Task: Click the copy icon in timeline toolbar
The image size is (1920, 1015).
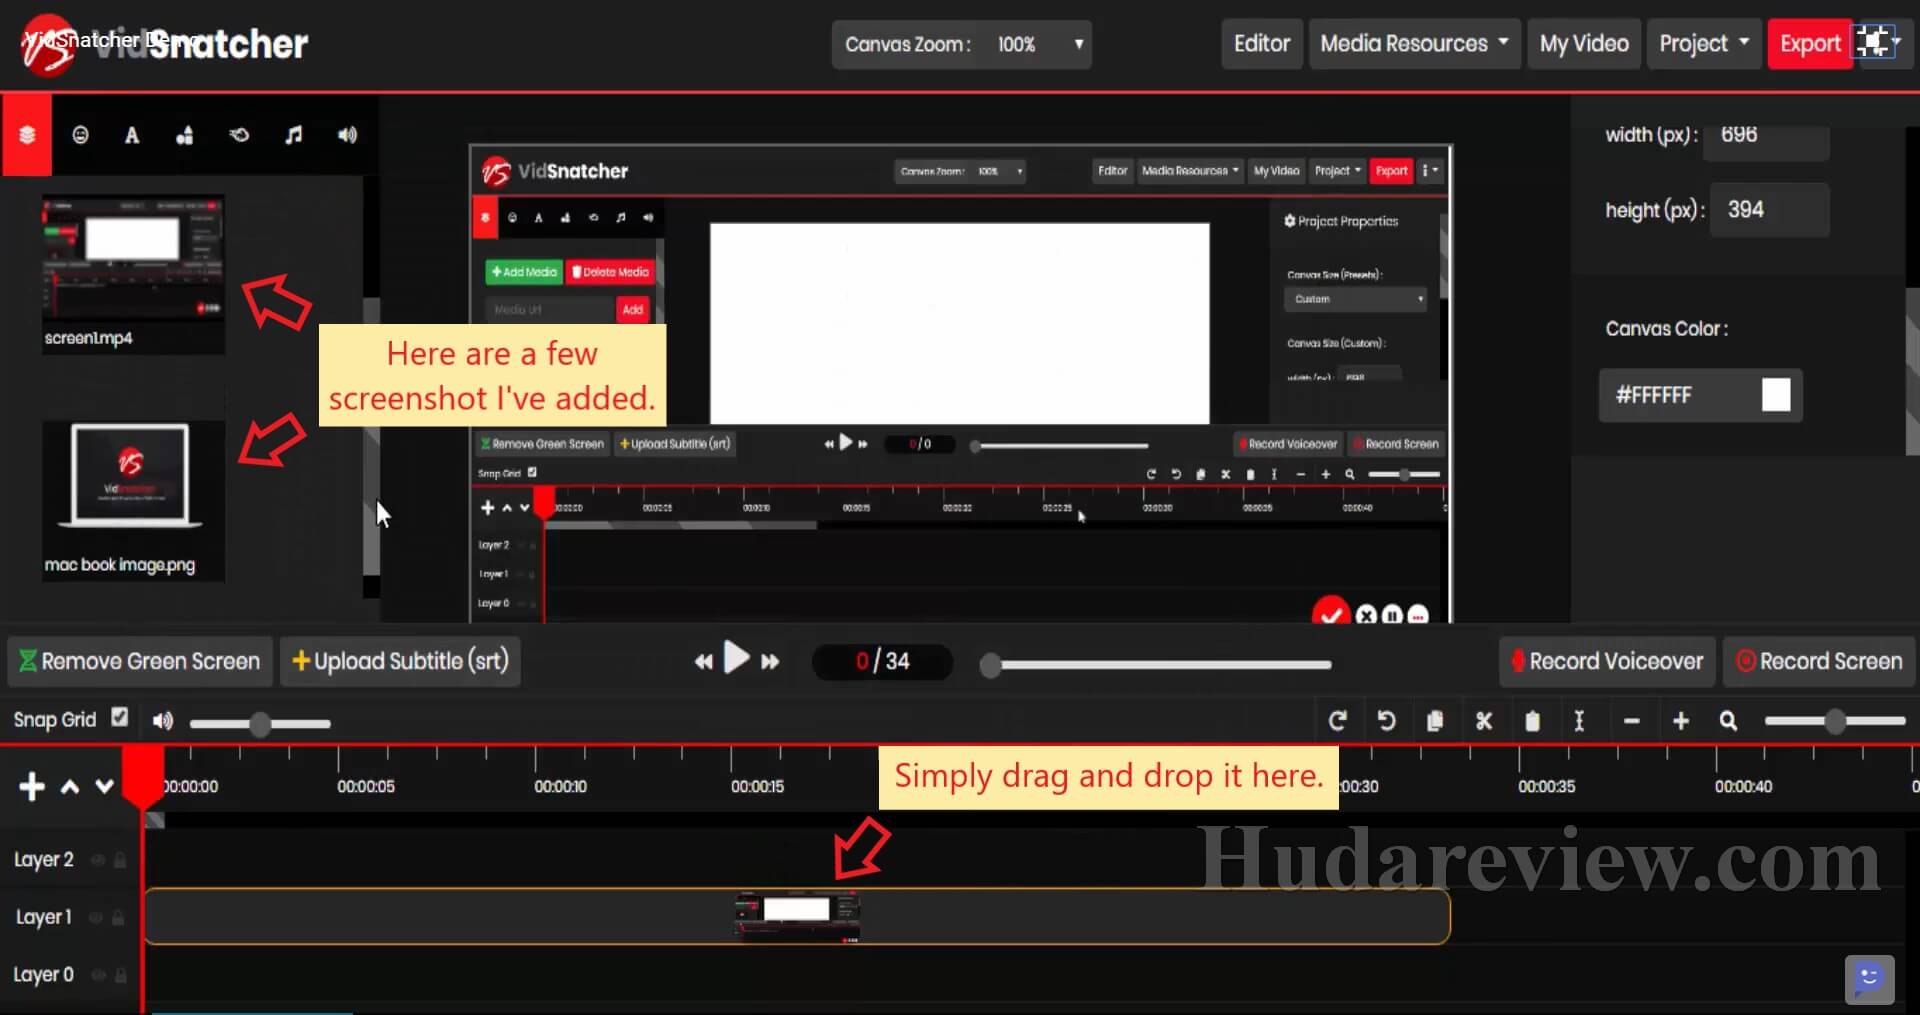Action: (x=1435, y=721)
